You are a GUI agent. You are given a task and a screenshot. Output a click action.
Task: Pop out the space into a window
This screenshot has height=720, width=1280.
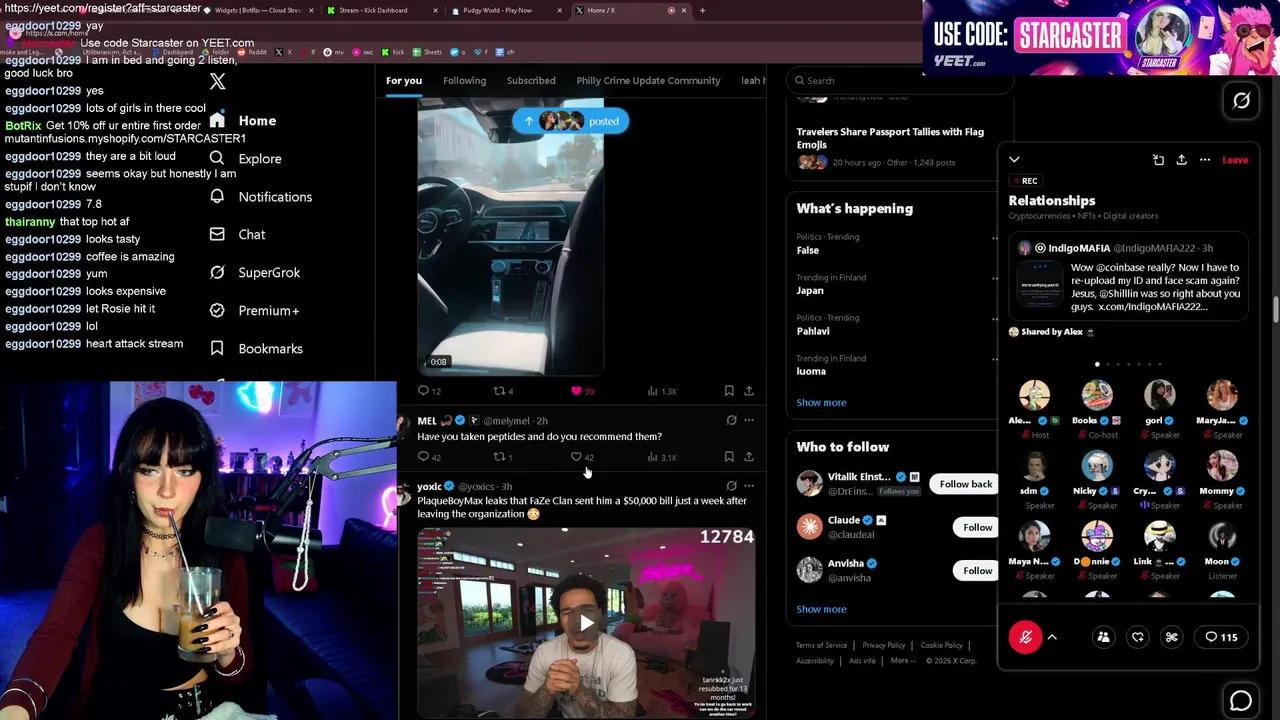click(x=1158, y=160)
